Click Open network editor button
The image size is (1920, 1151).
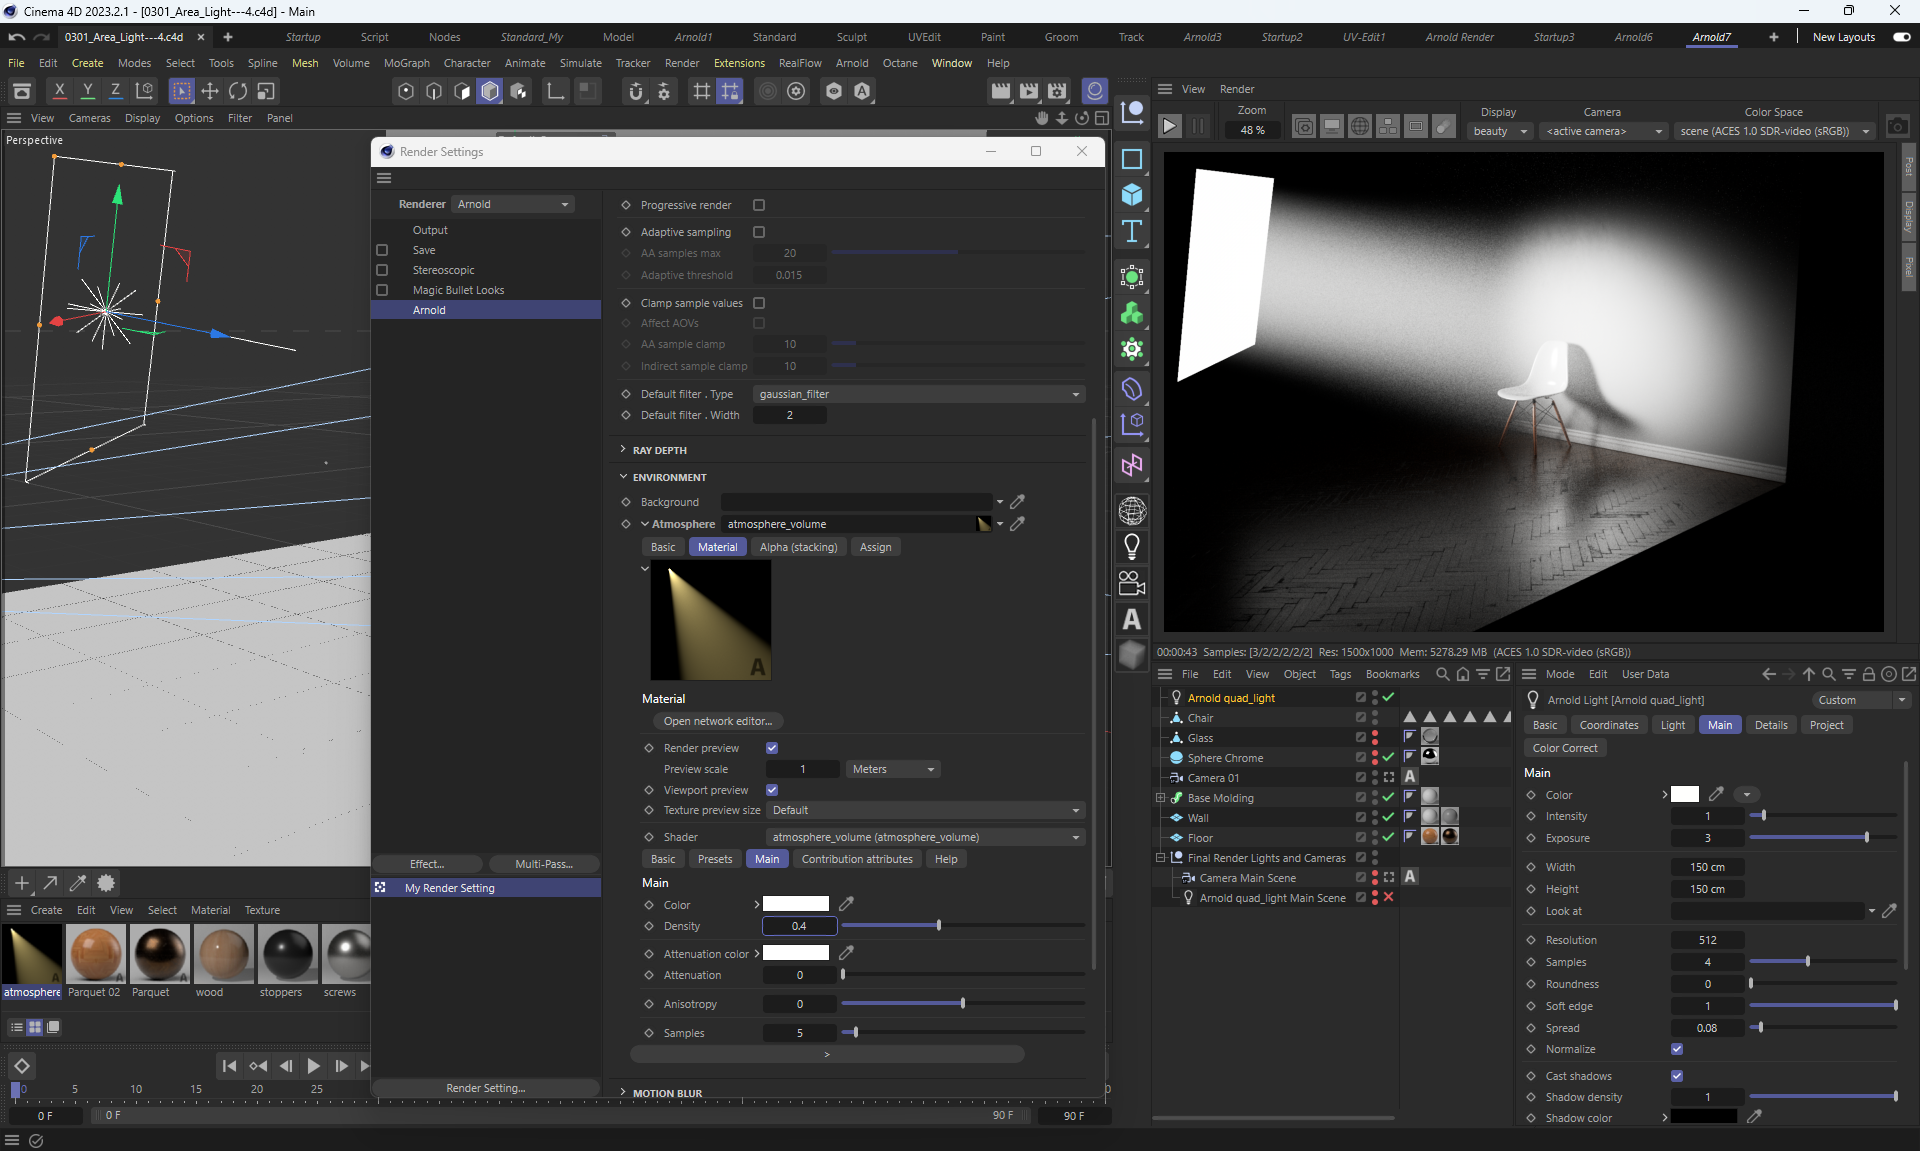pyautogui.click(x=717, y=721)
